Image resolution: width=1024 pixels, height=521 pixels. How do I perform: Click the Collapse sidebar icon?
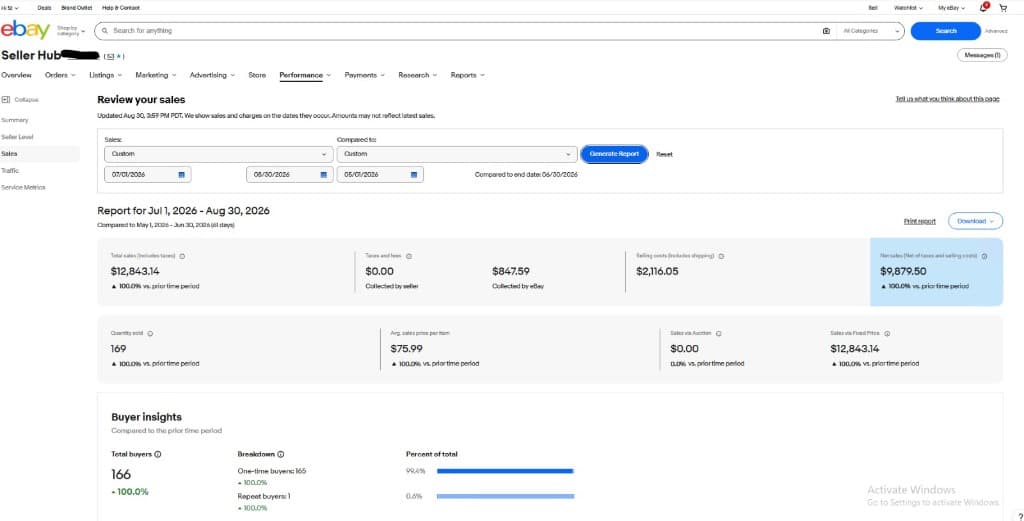(x=5, y=100)
